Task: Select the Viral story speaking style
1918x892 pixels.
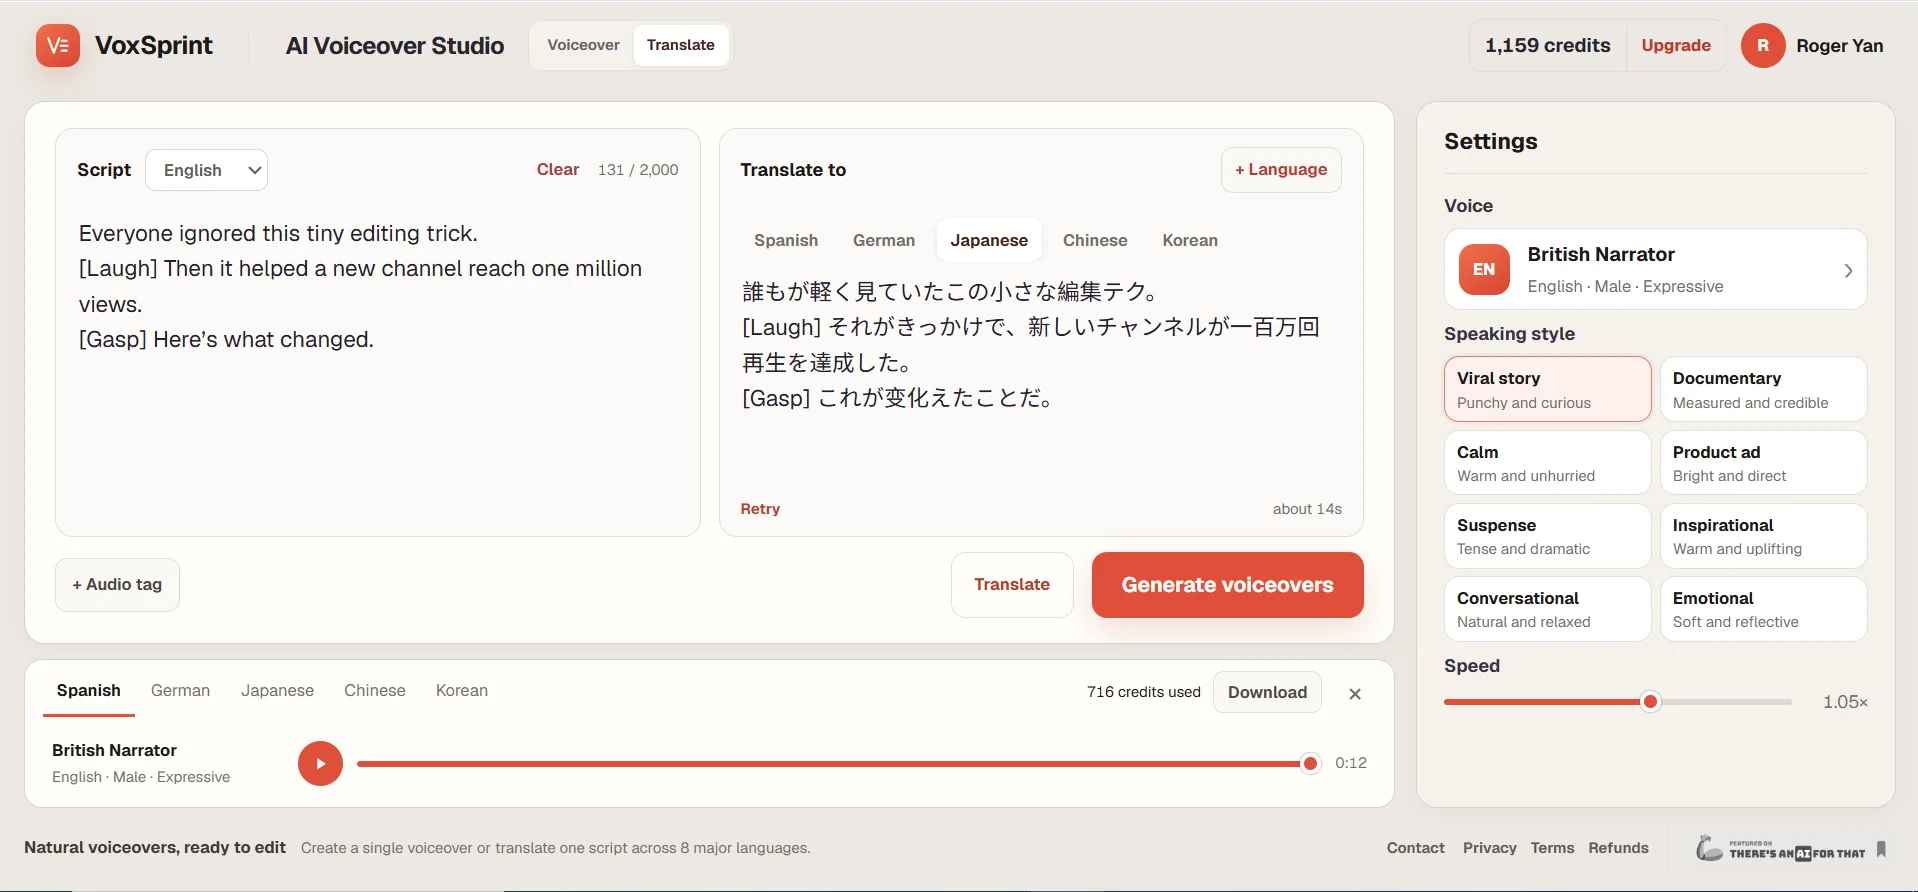Action: 1547,389
